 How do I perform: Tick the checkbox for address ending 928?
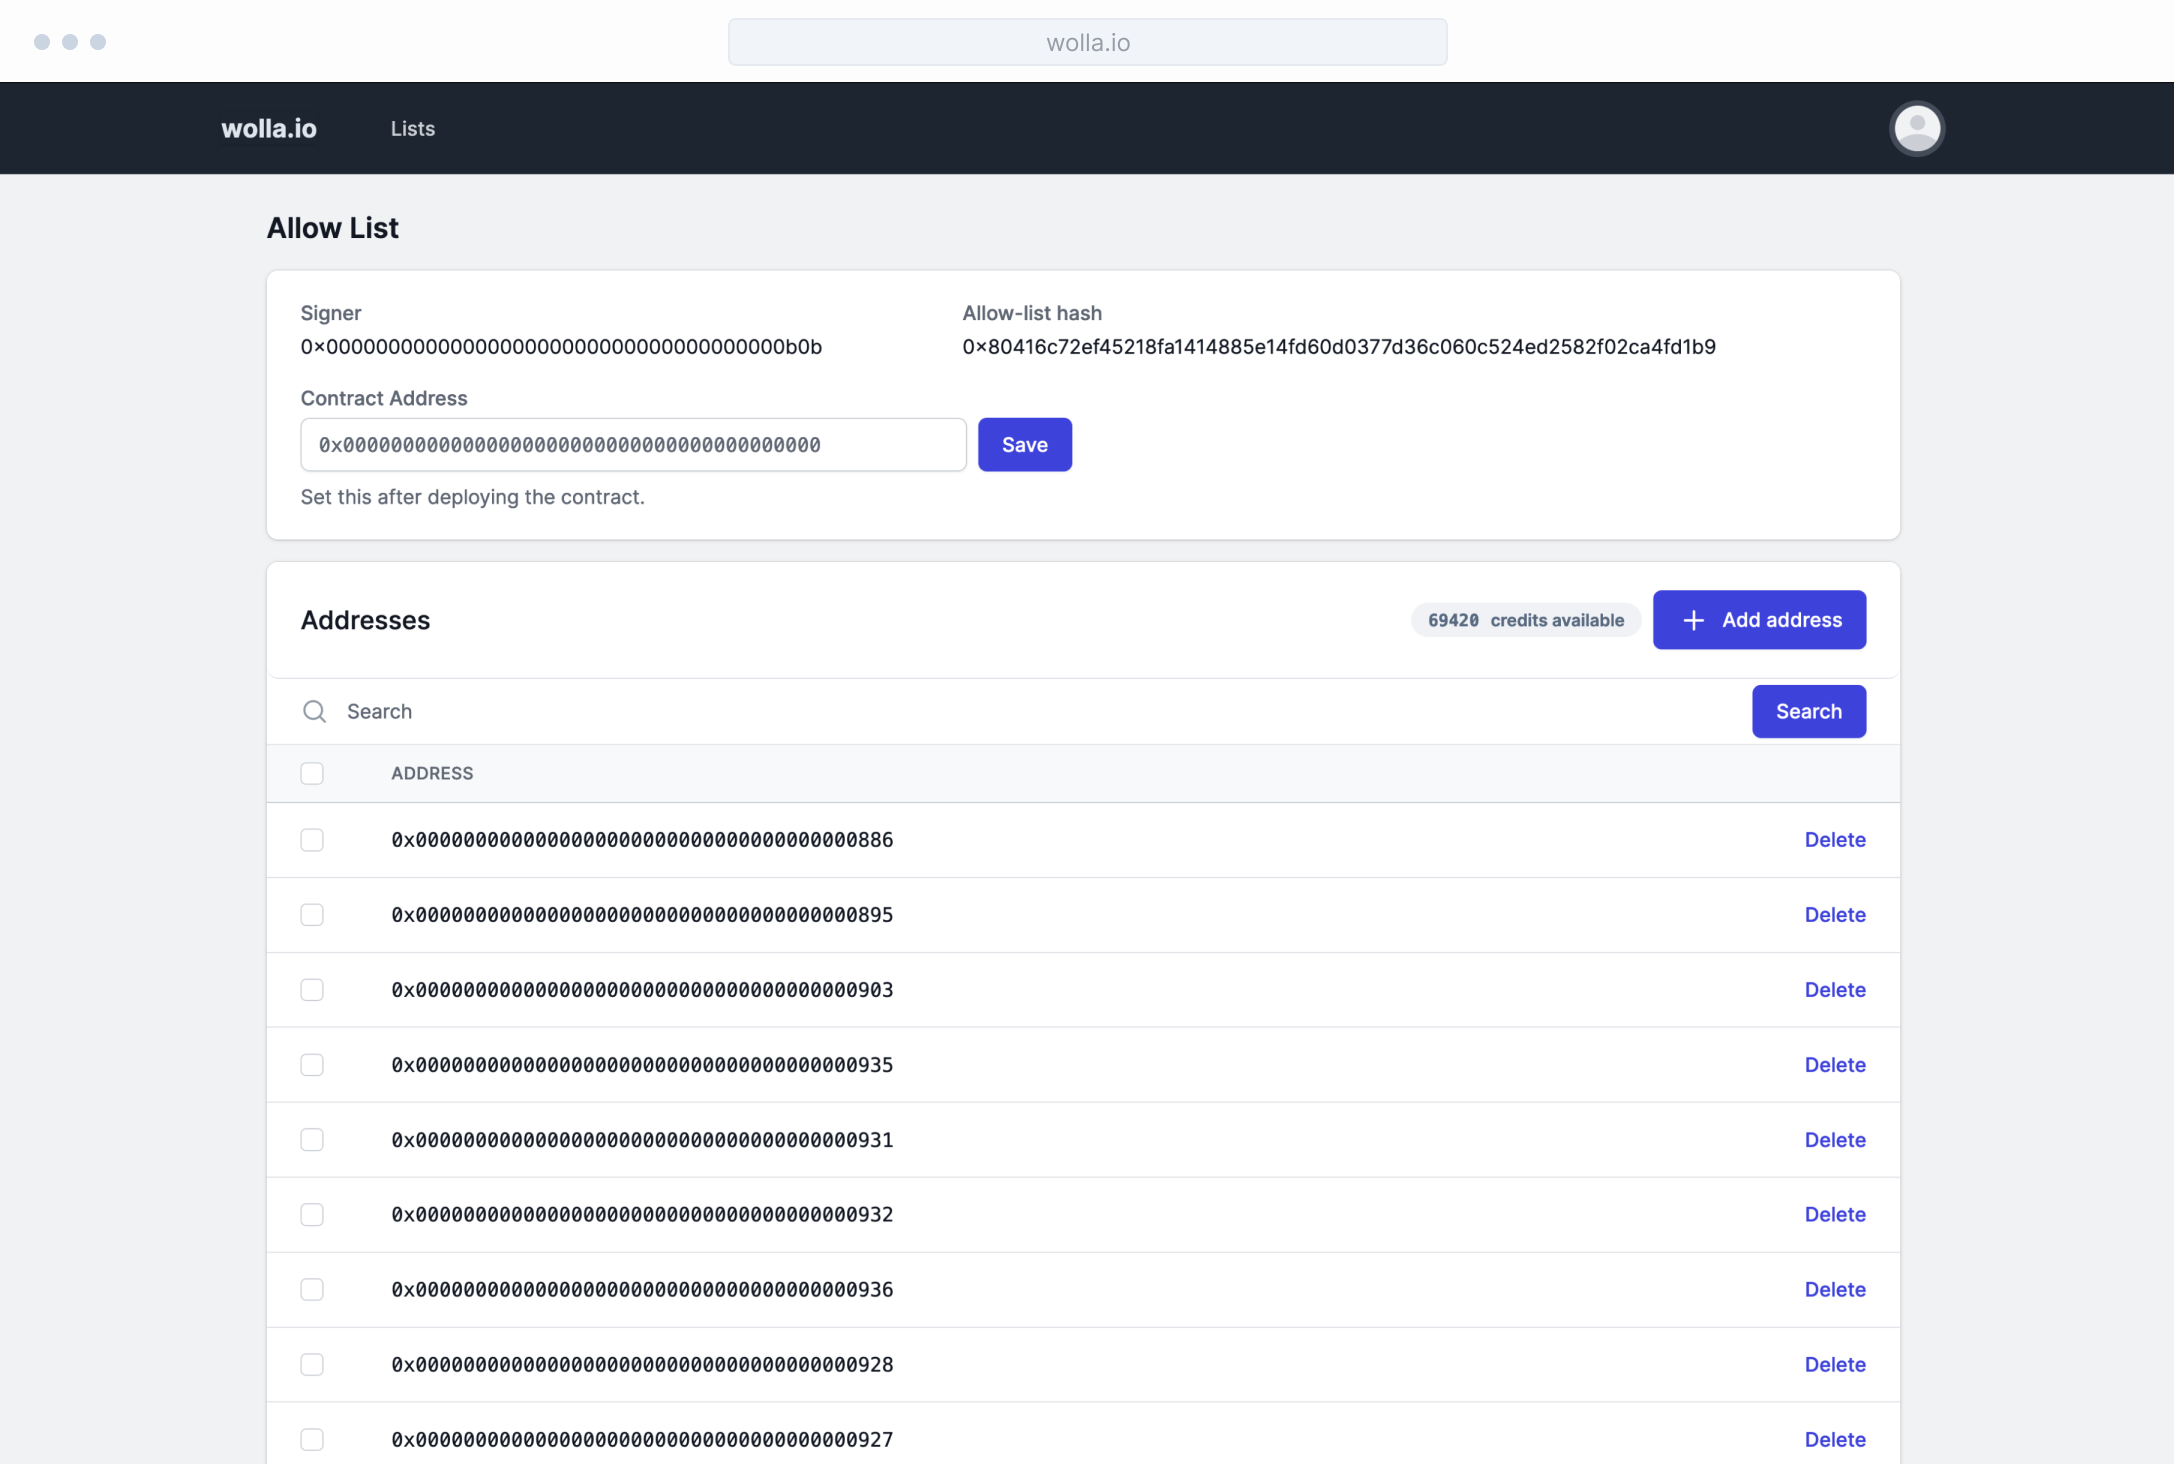click(x=312, y=1365)
